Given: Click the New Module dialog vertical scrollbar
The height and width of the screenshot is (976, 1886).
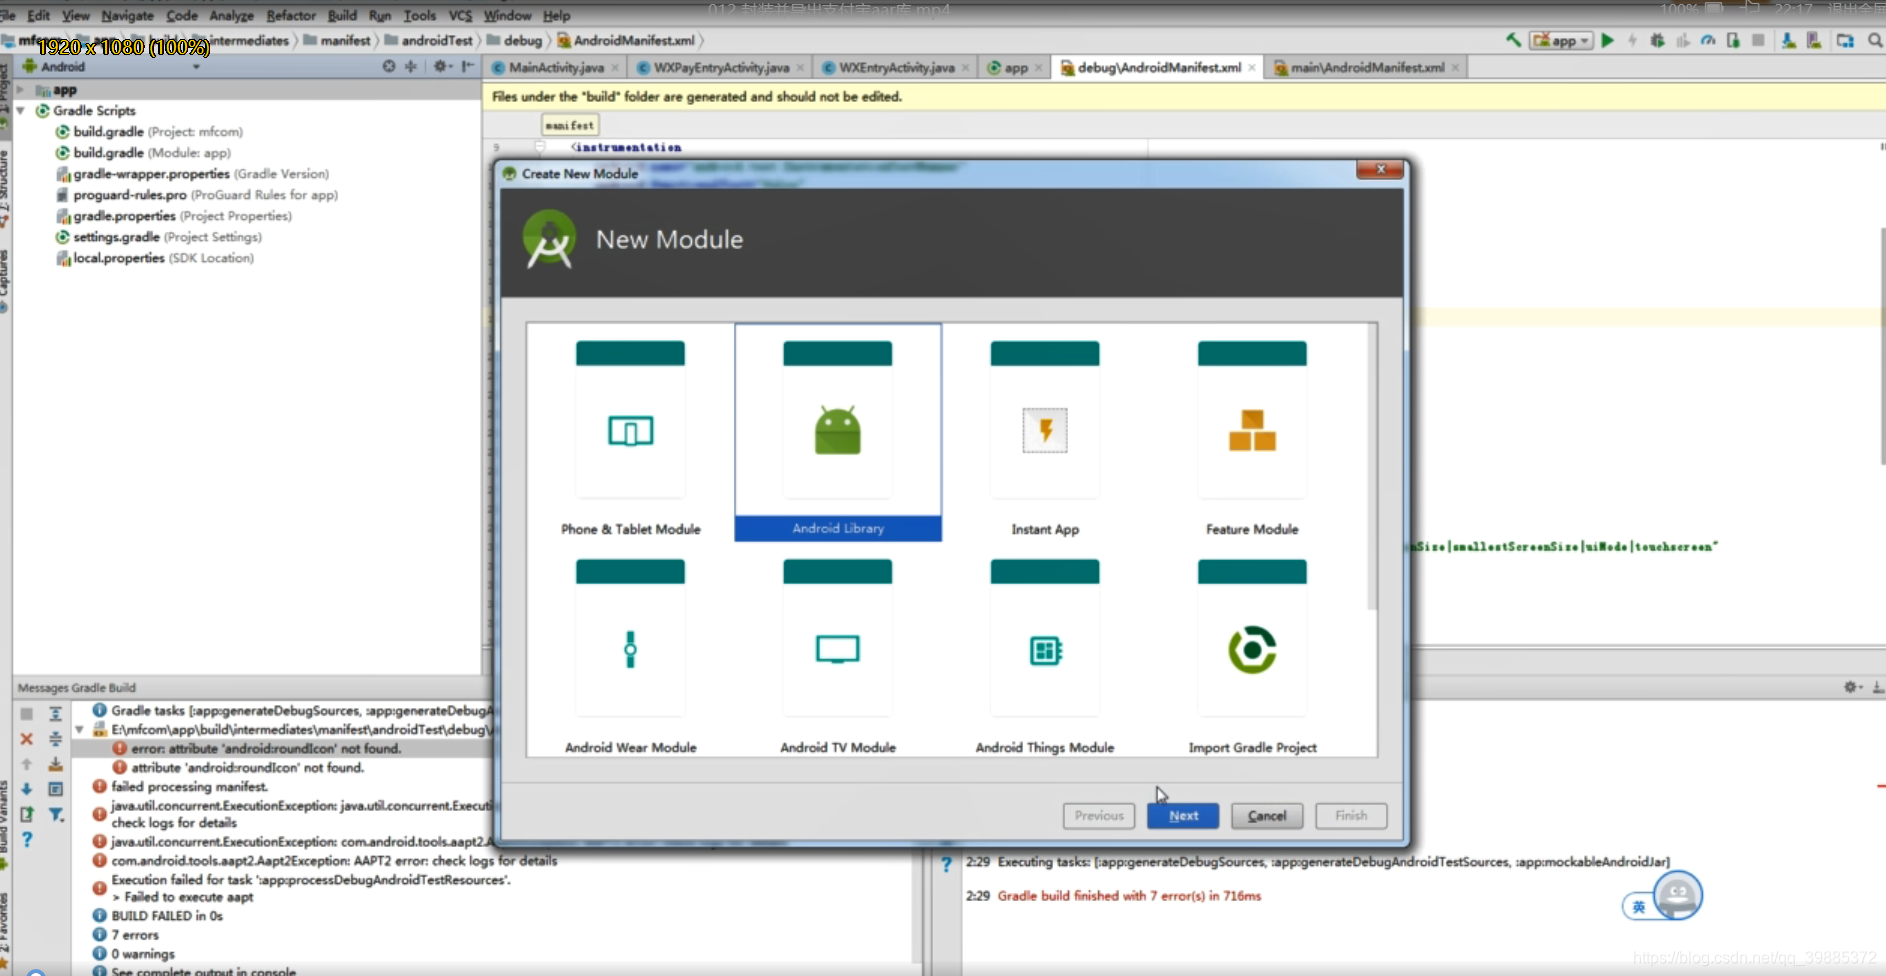Looking at the screenshot, I should tap(1371, 466).
